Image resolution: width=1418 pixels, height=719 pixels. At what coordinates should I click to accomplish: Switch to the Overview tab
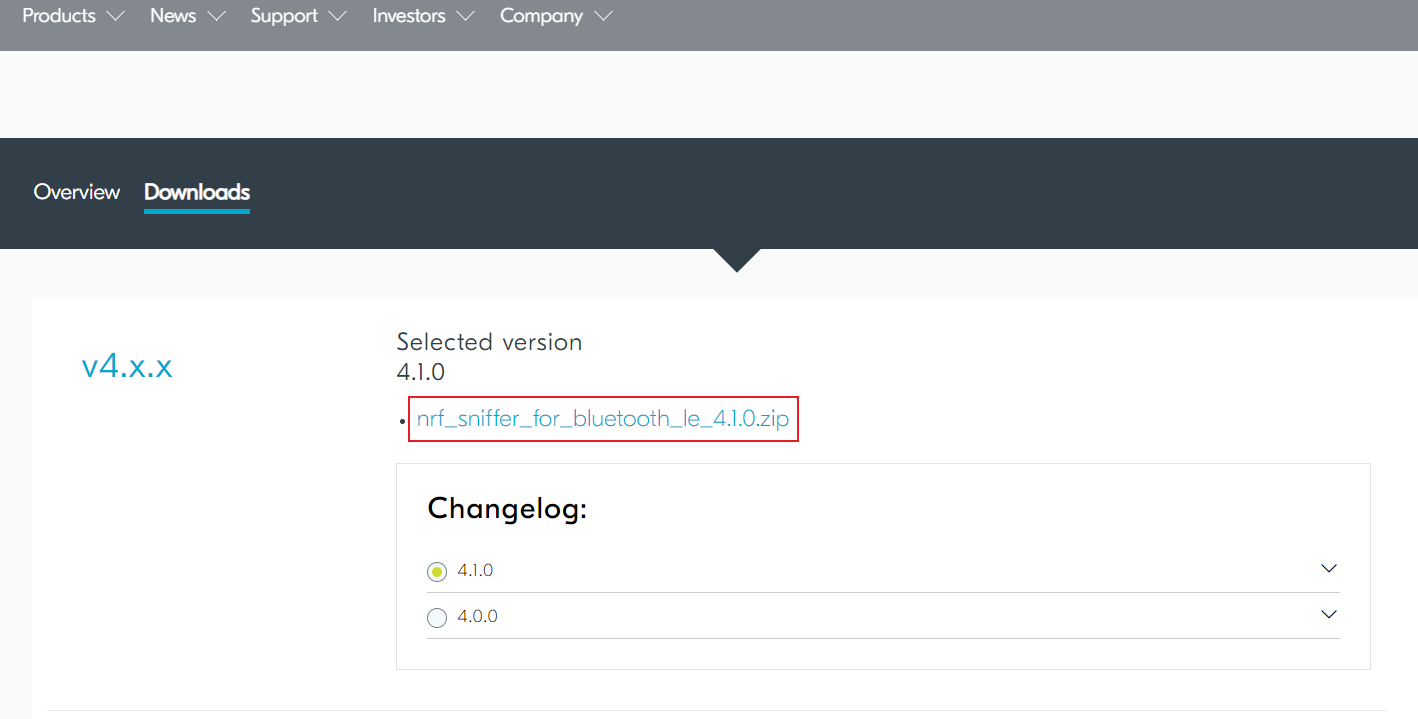coord(77,192)
